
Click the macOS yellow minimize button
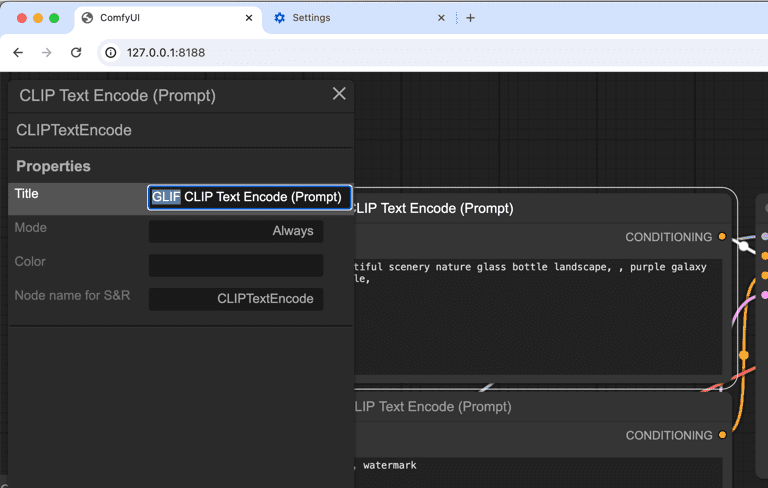pos(38,18)
